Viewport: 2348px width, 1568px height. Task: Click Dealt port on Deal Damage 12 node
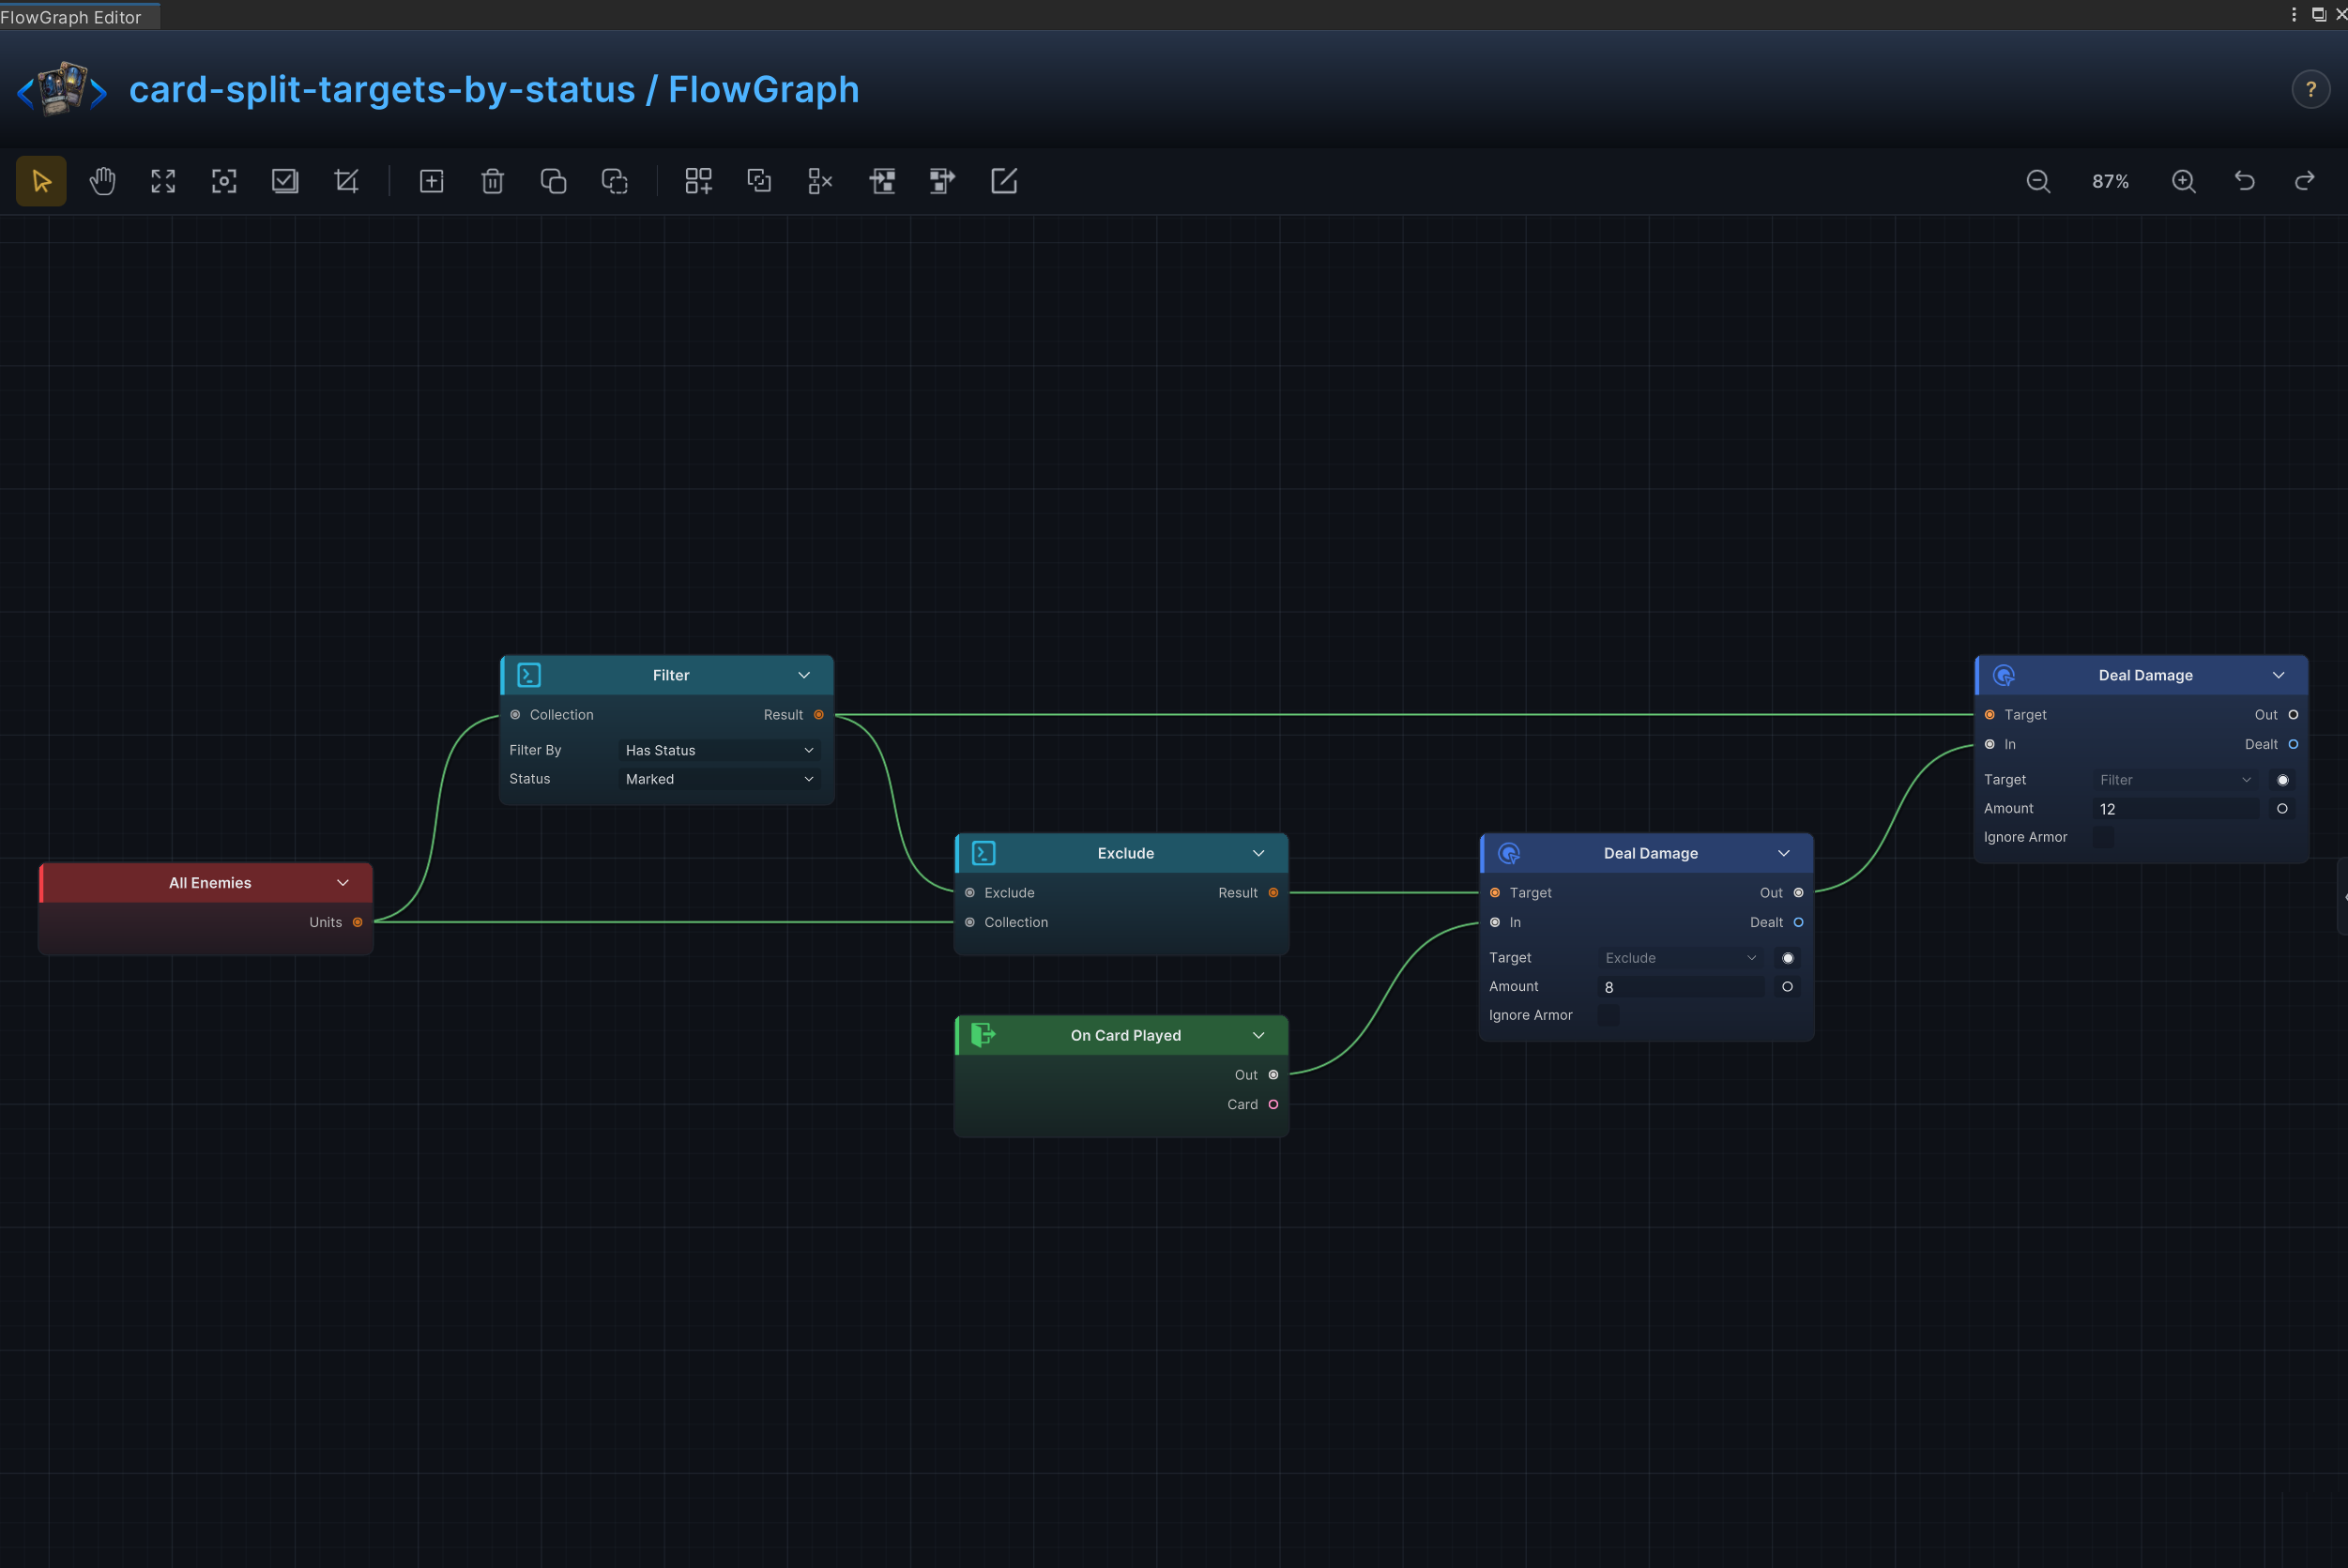2293,745
